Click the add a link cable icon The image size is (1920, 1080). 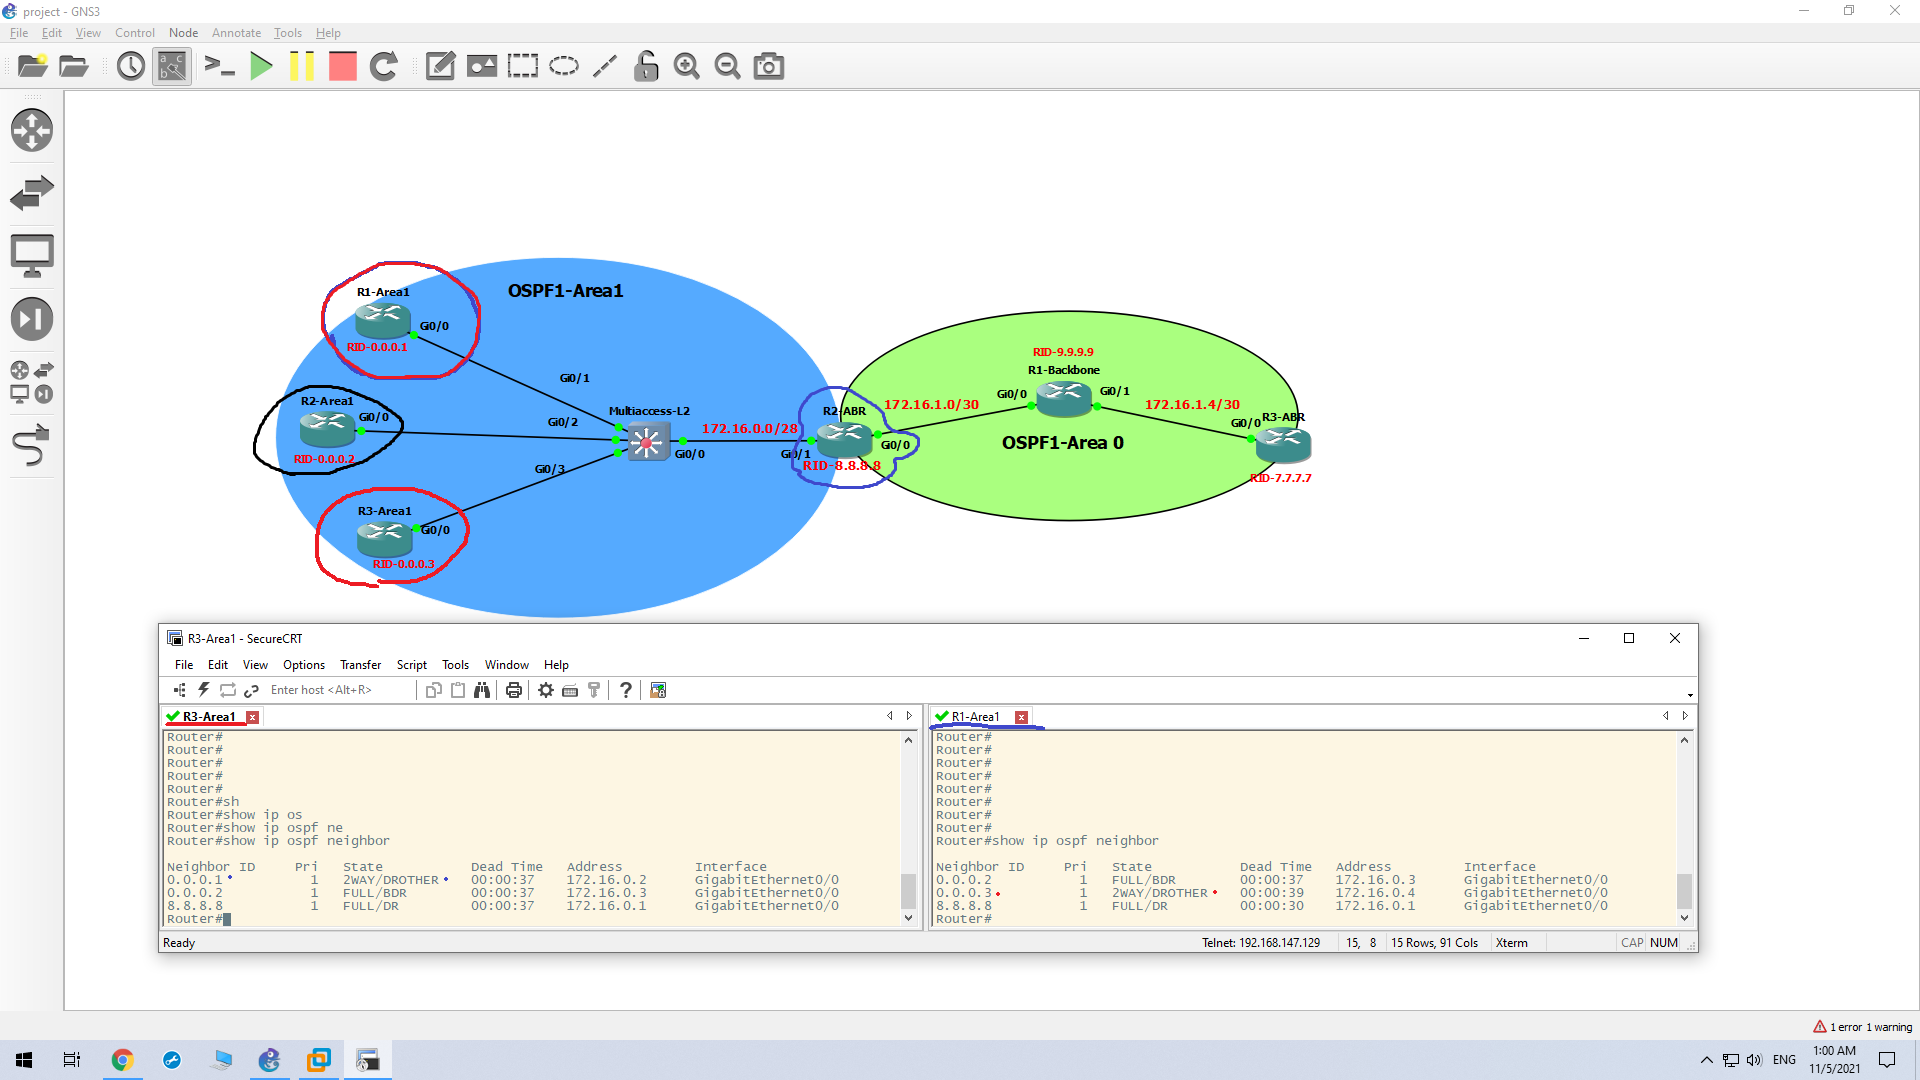(32, 446)
